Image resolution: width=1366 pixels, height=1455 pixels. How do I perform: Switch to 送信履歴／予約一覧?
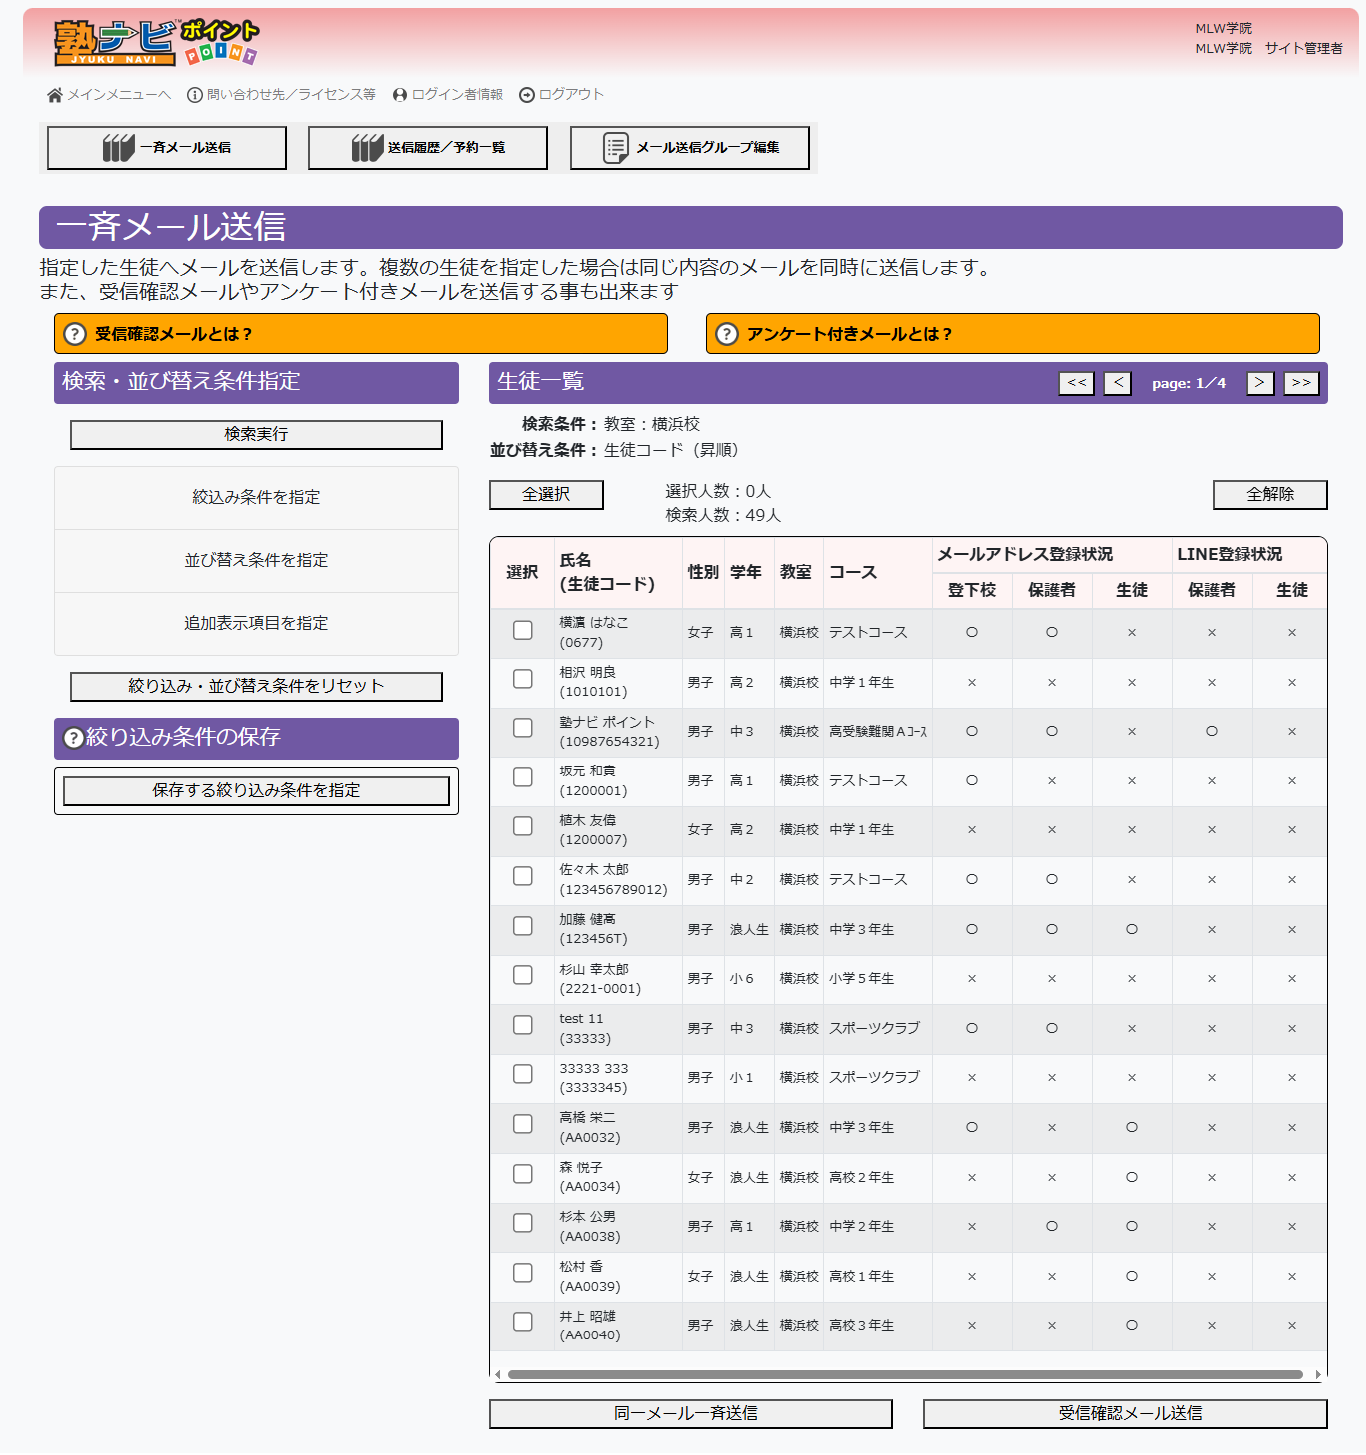point(427,147)
